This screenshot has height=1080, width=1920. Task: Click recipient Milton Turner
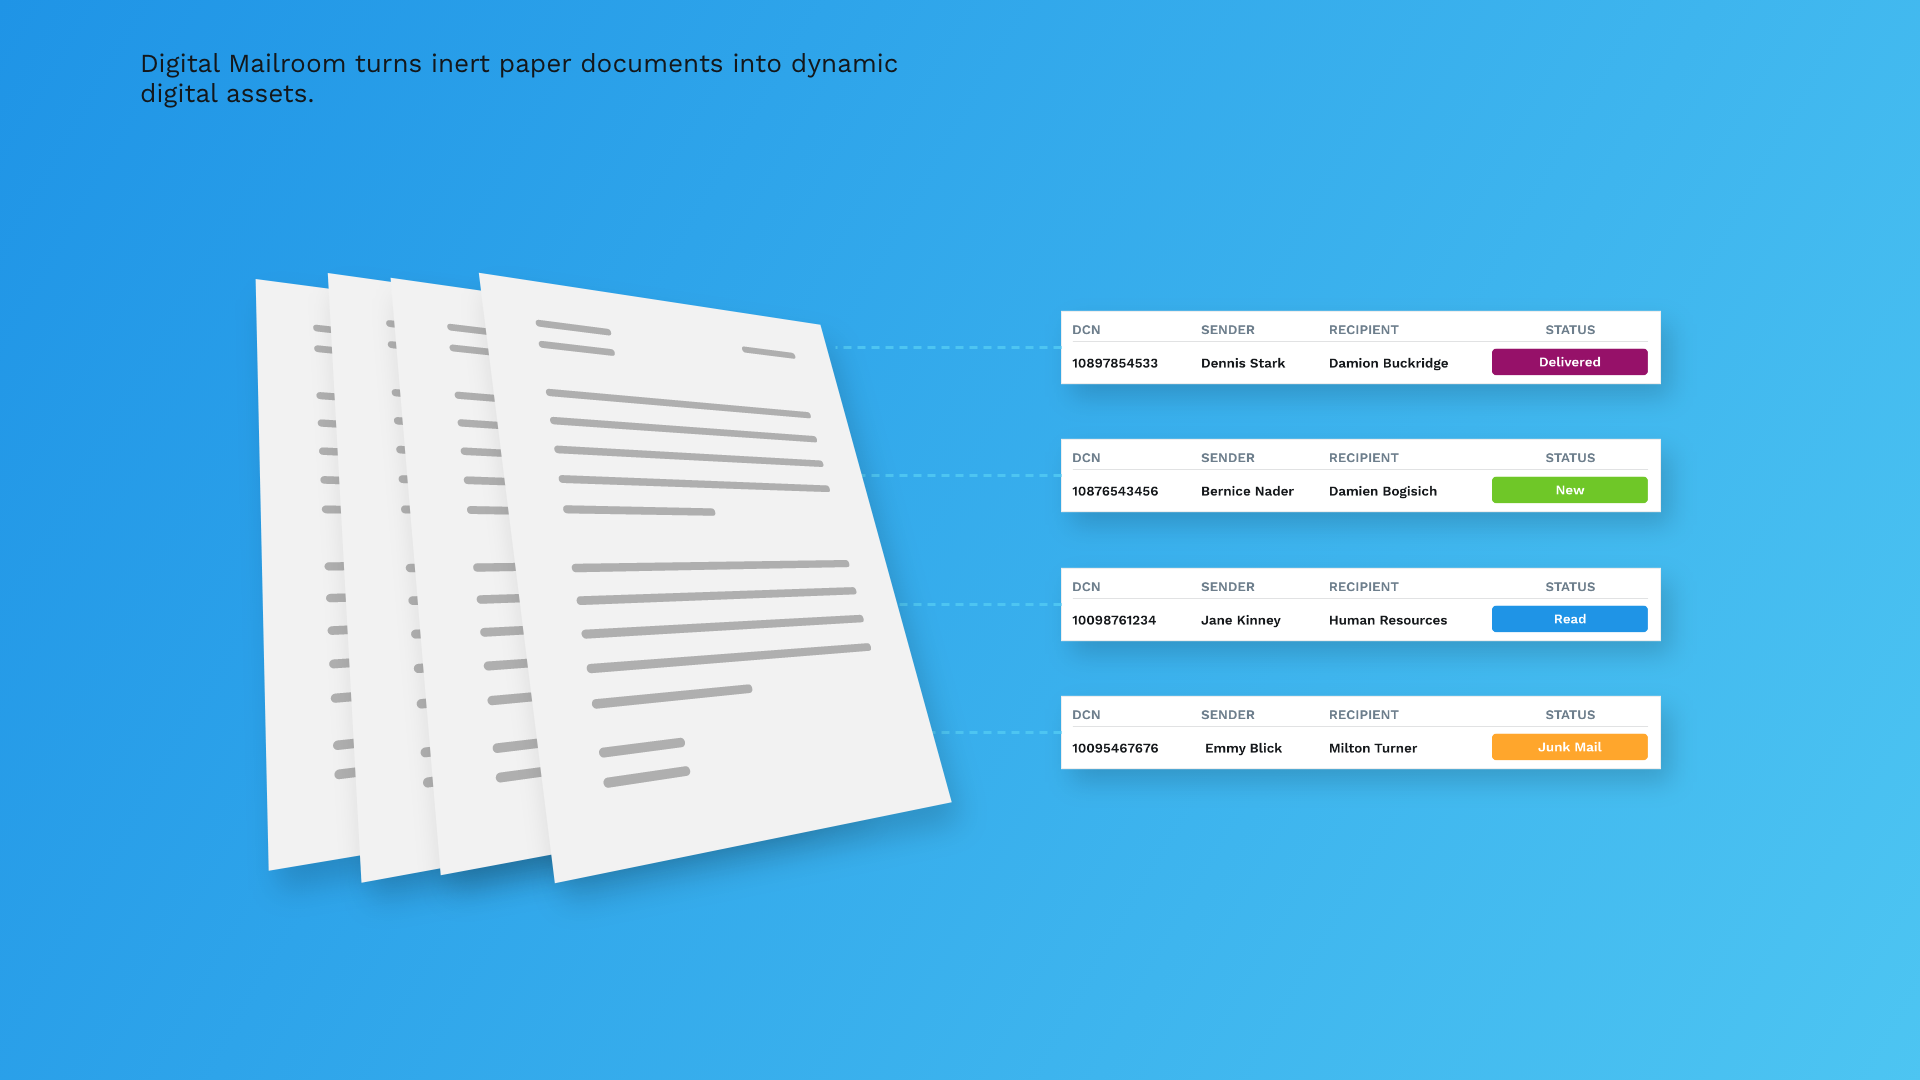pyautogui.click(x=1372, y=748)
